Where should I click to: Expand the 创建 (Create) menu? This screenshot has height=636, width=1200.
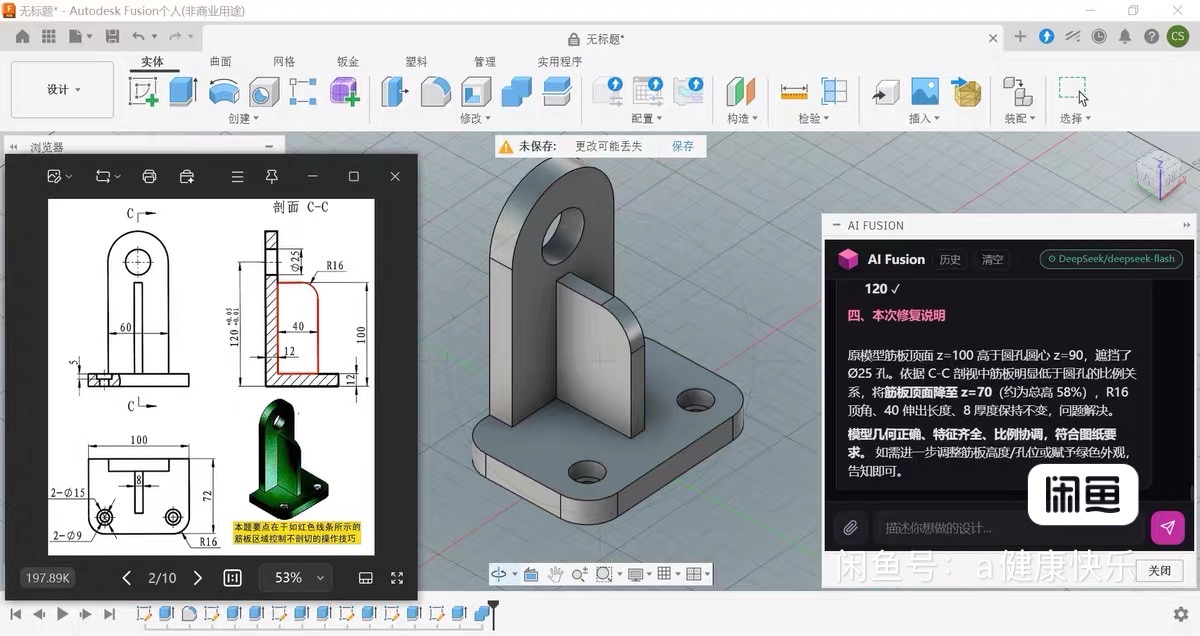243,118
